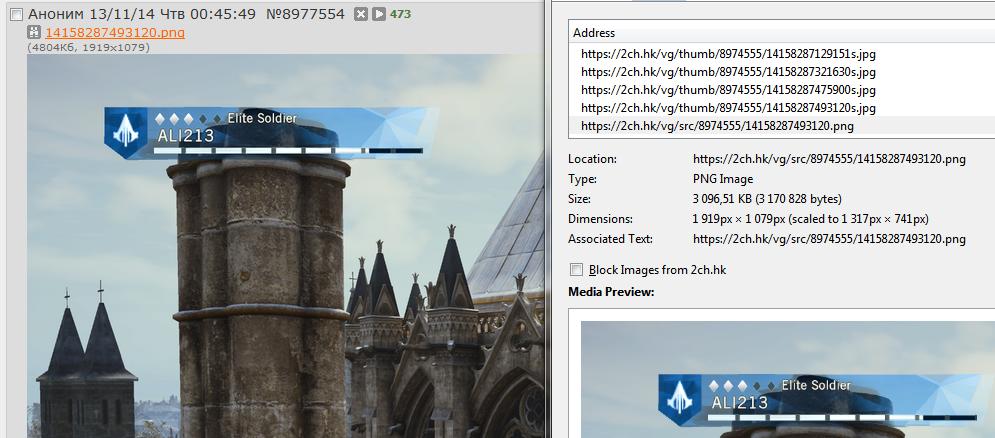
Task: Select the thumb row ending 14158287129151s.jpg
Action: coord(782,55)
